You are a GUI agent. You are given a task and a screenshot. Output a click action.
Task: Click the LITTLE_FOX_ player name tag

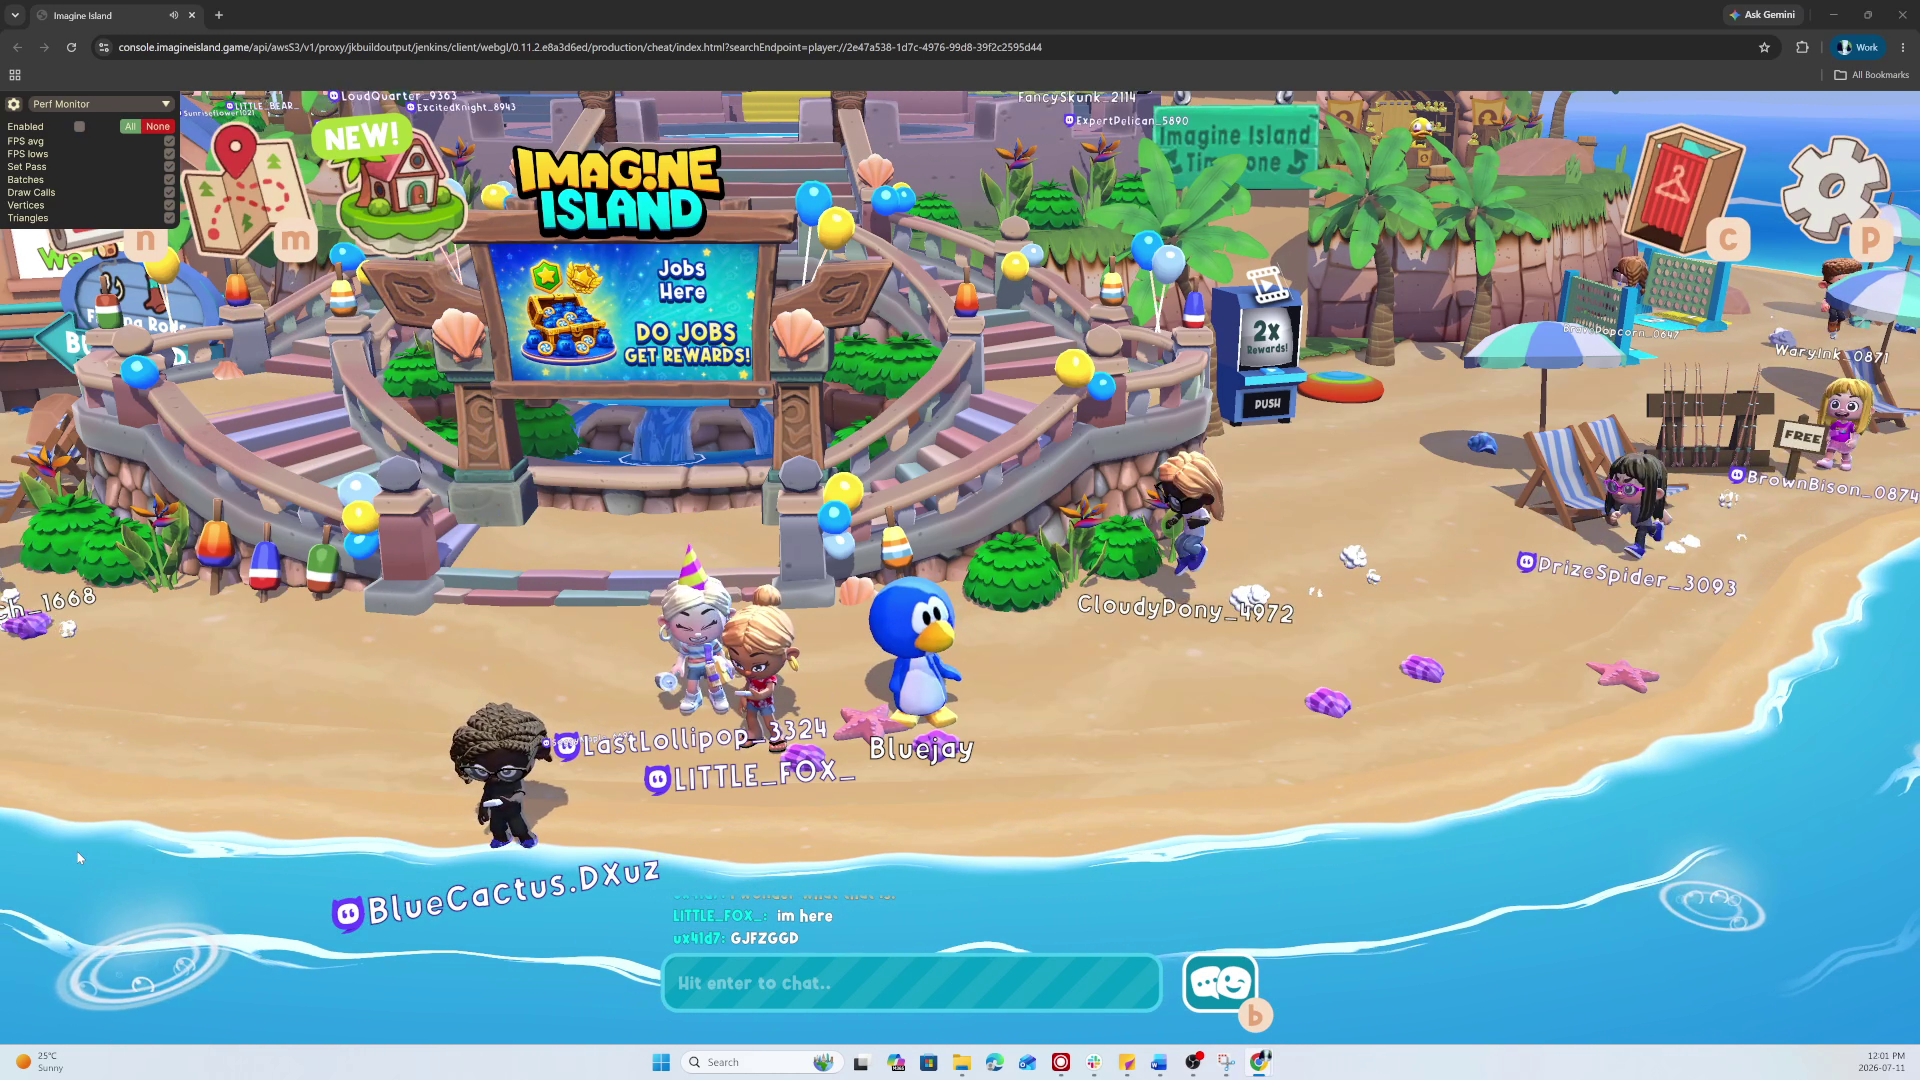(x=751, y=775)
